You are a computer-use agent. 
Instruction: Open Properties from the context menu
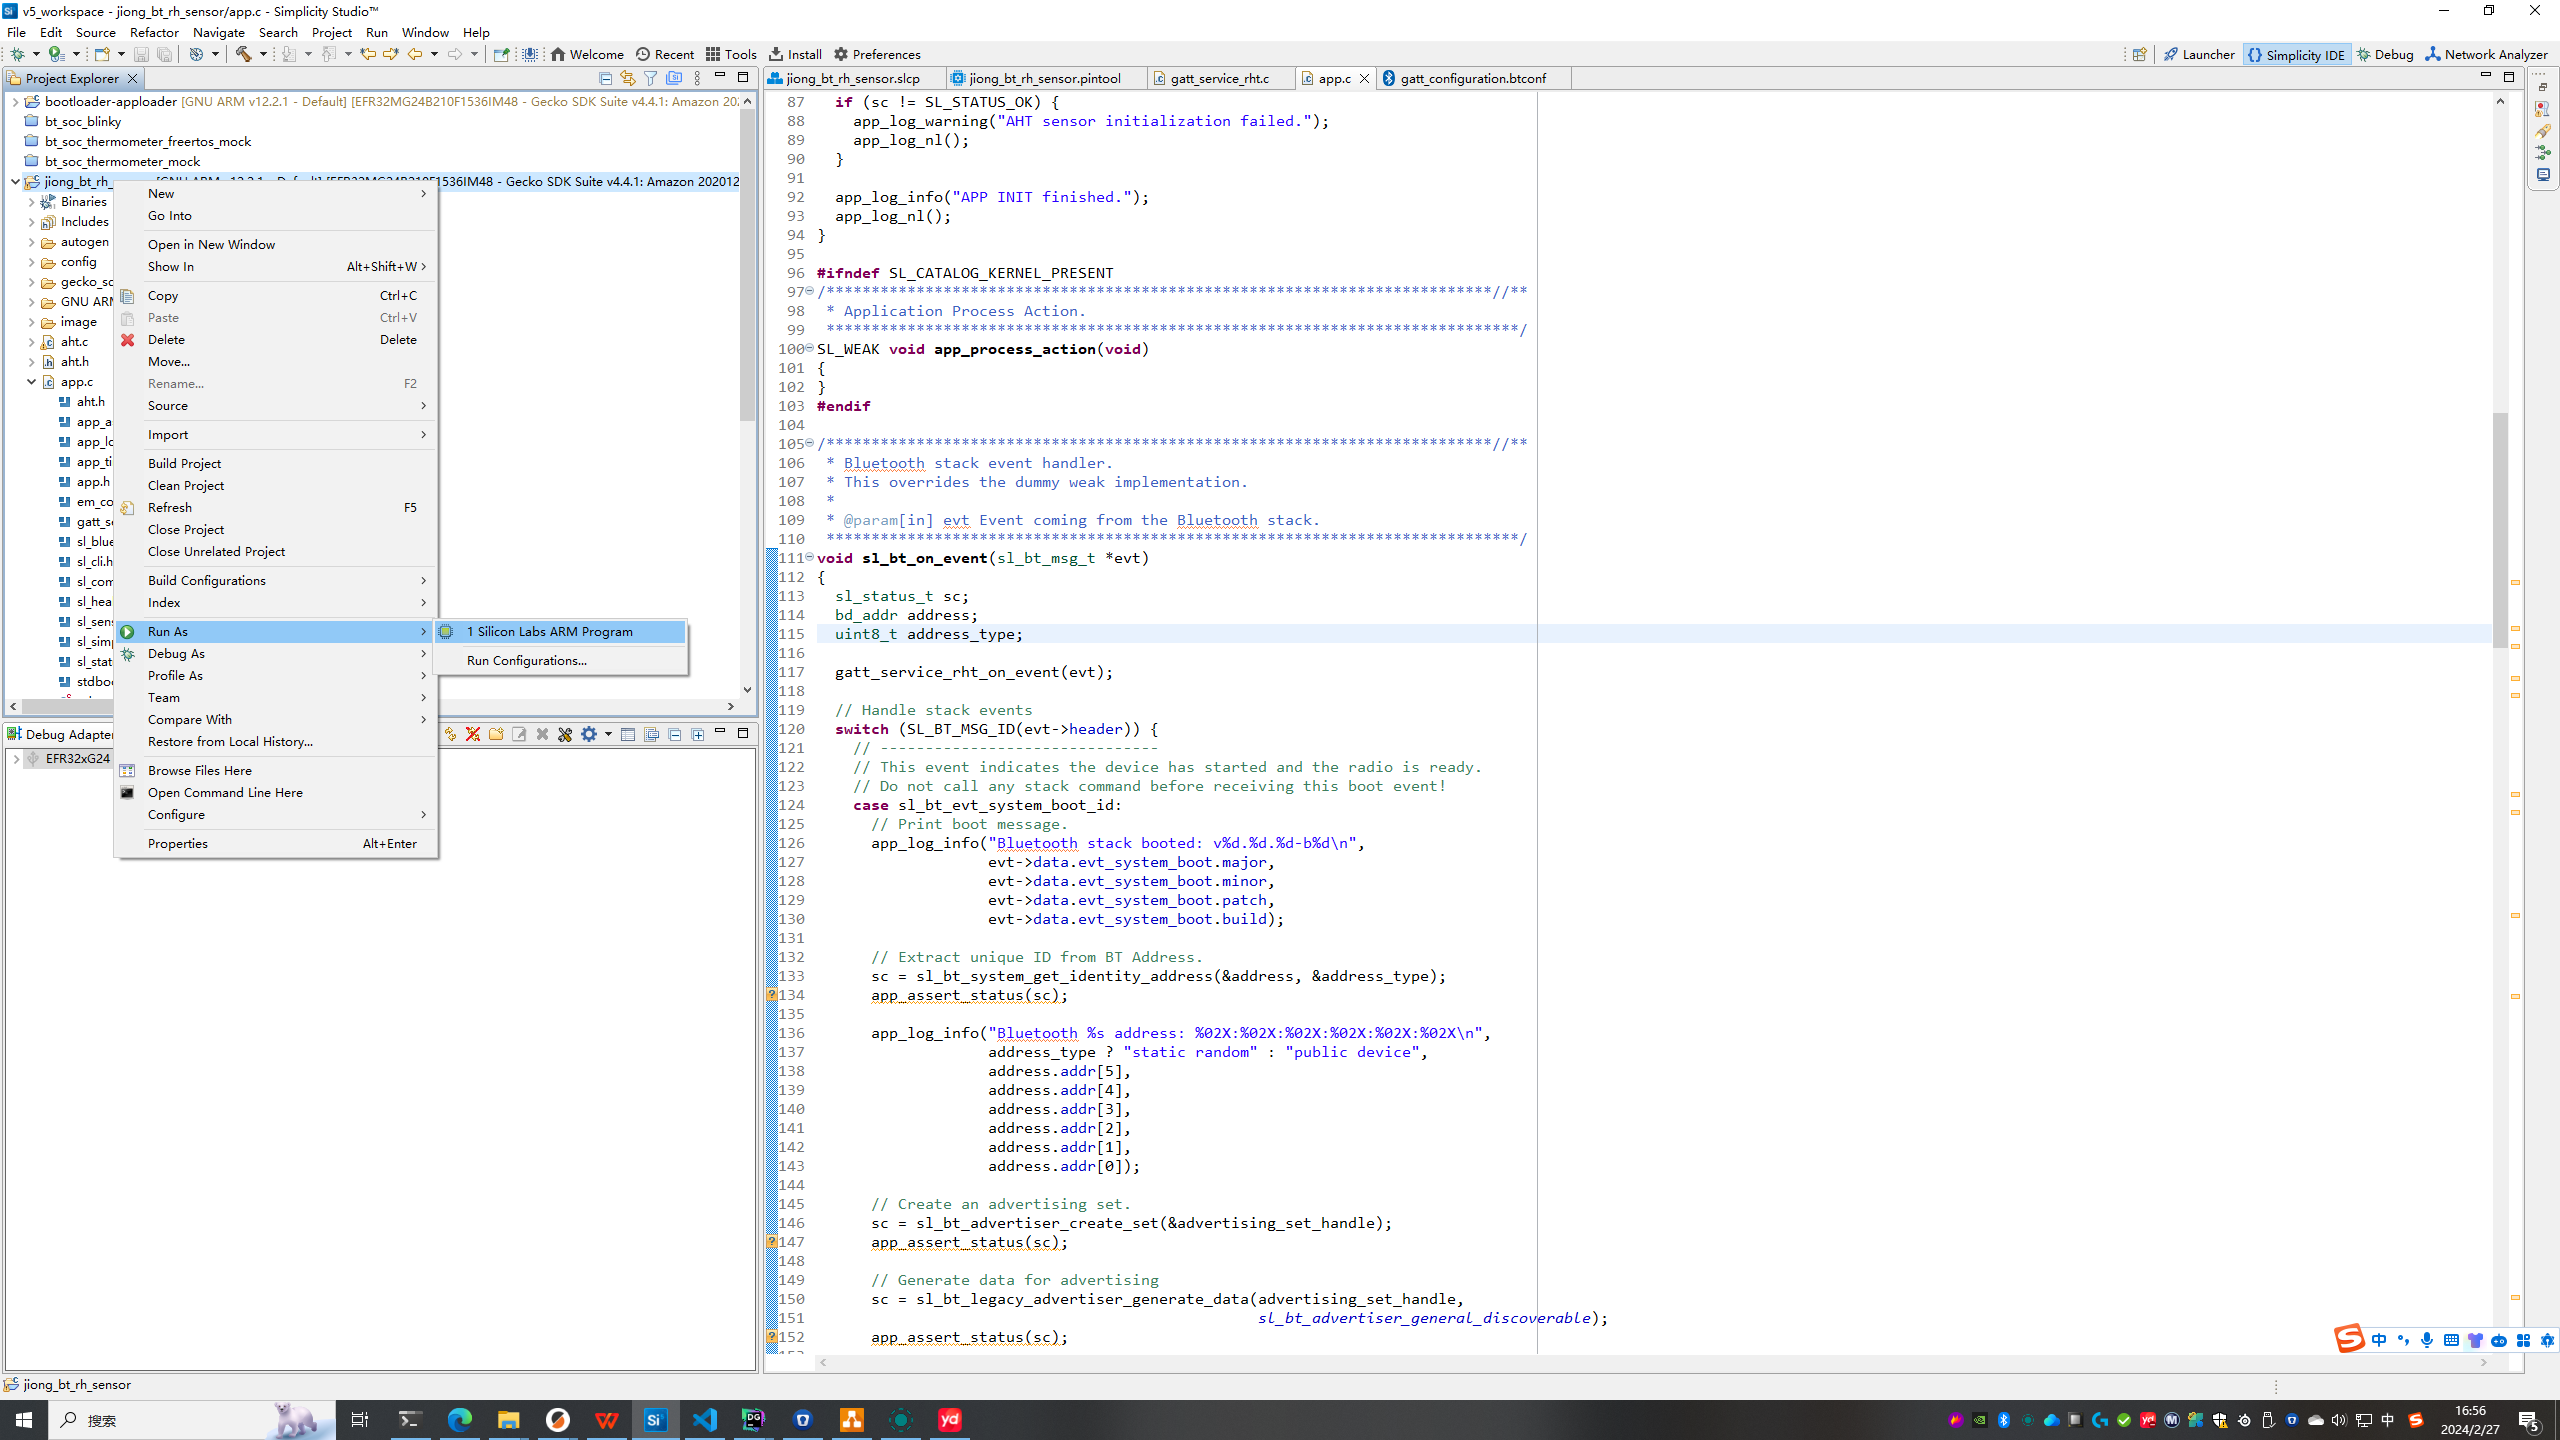coord(276,843)
